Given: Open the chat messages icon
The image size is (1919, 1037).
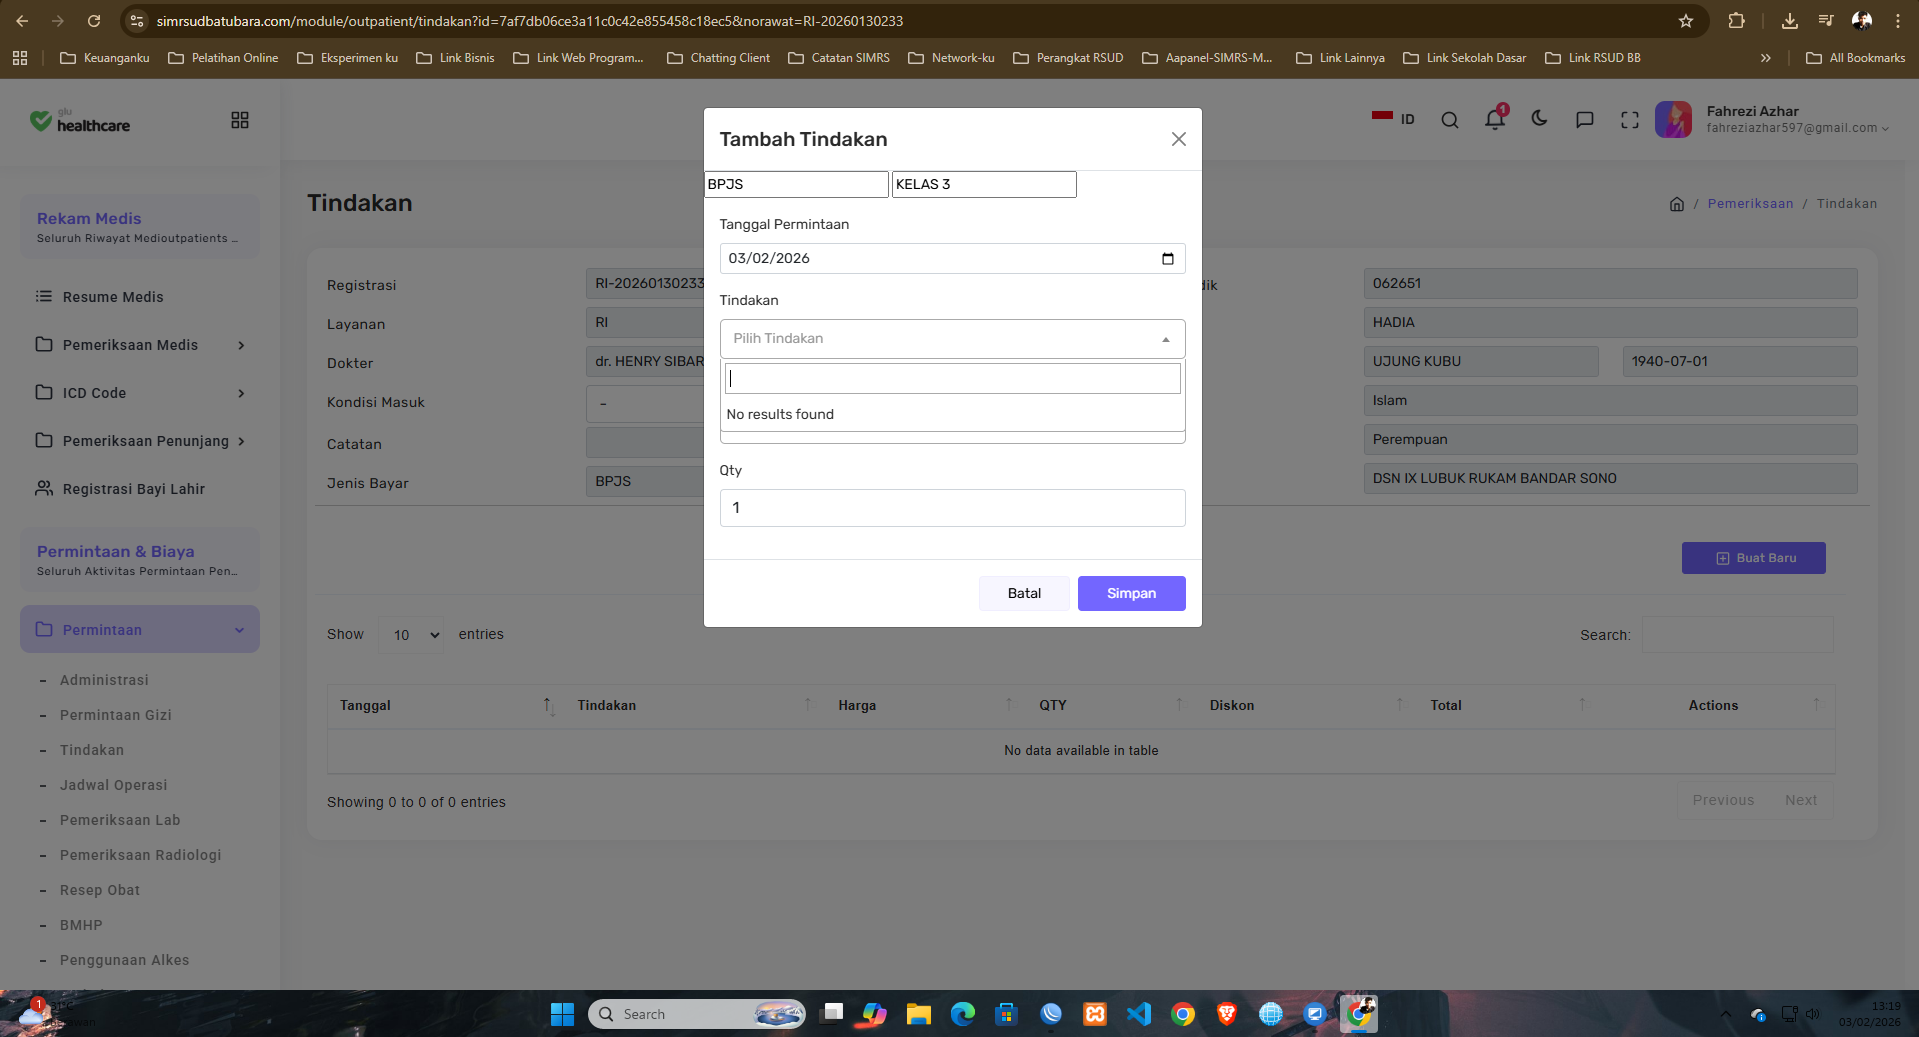Looking at the screenshot, I should tap(1584, 120).
